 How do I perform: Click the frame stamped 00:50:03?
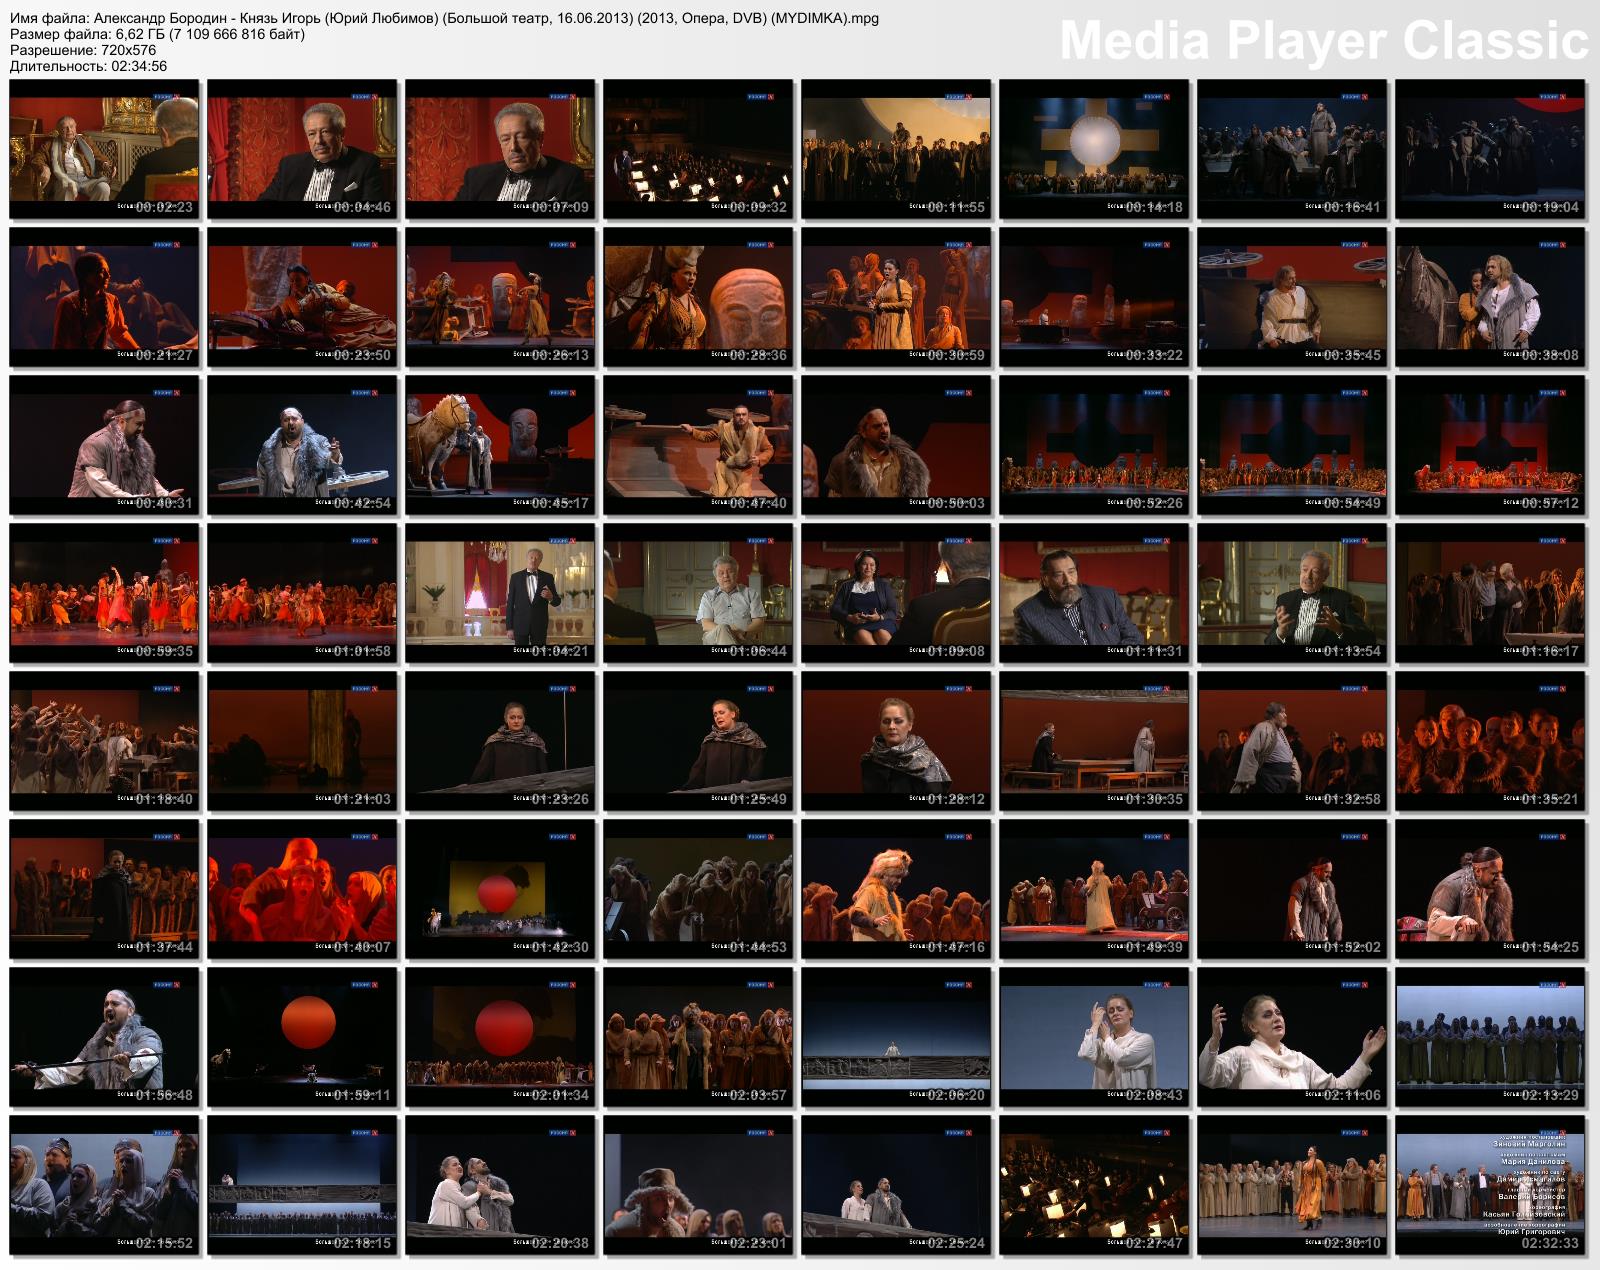(x=896, y=446)
